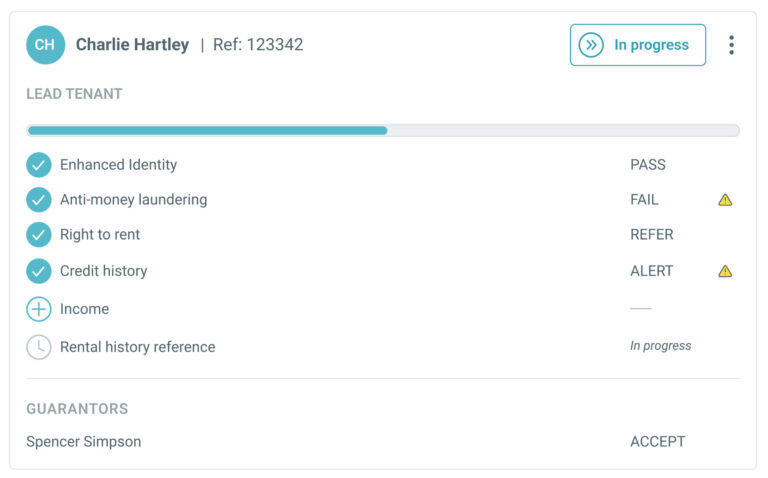This screenshot has width=768, height=478.
Task: Click the Credit history checkmark icon
Action: [39, 271]
